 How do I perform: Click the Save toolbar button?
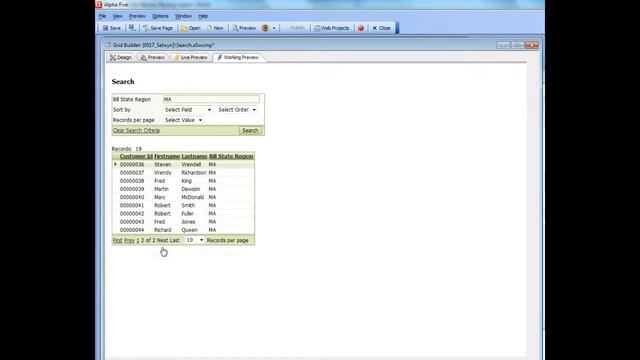pyautogui.click(x=112, y=28)
